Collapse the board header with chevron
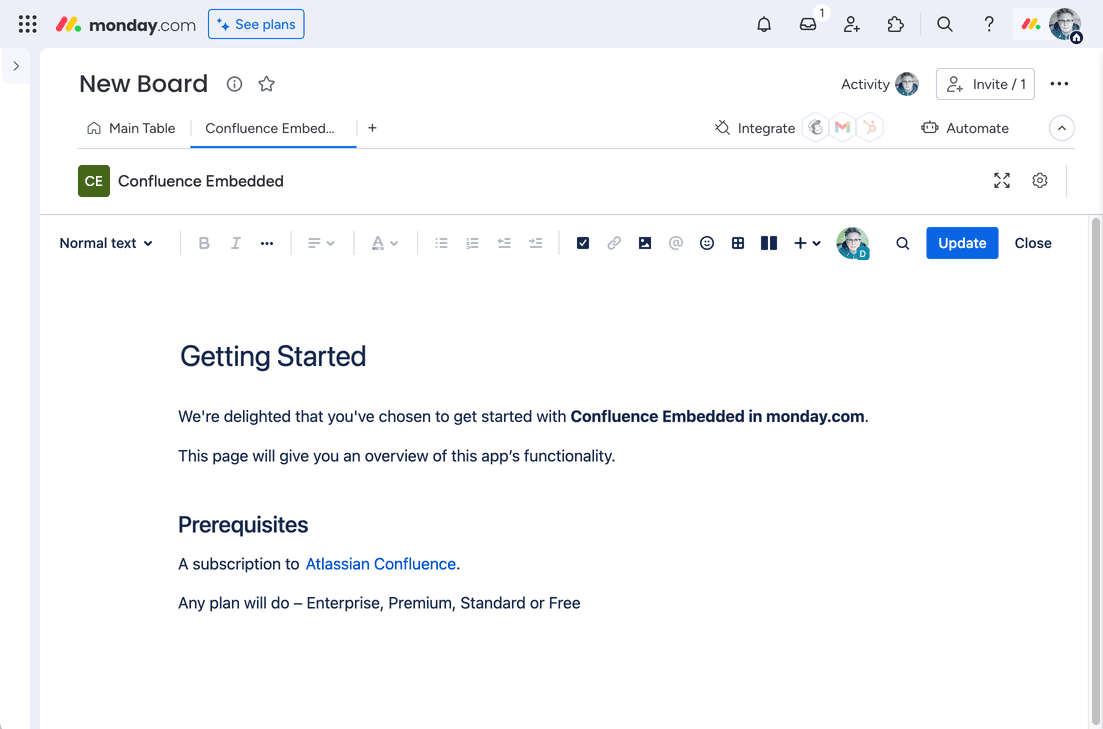Viewport: 1103px width, 729px height. coord(1062,128)
